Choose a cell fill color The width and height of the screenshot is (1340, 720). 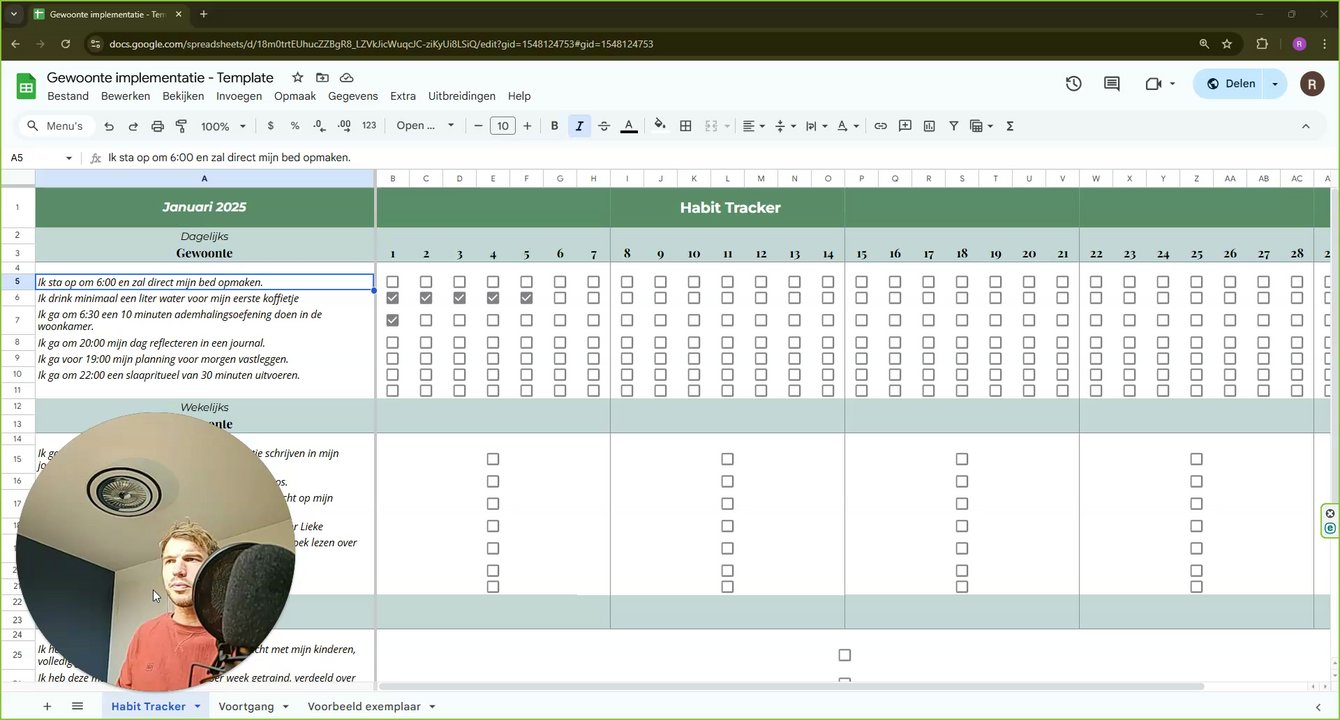tap(660, 126)
